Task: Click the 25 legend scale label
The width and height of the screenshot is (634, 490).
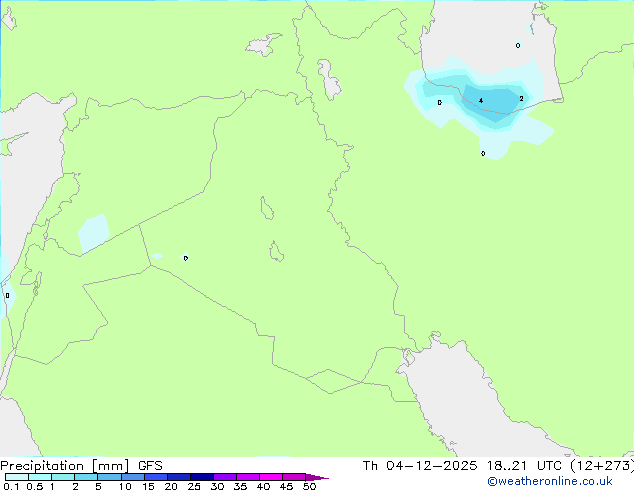Action: 194,486
